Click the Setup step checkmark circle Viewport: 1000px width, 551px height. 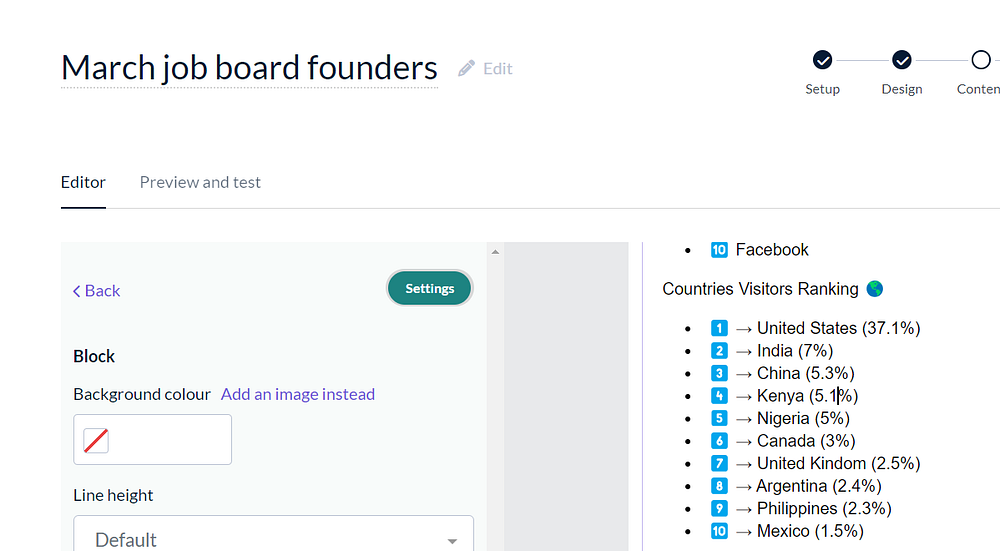[x=822, y=61]
